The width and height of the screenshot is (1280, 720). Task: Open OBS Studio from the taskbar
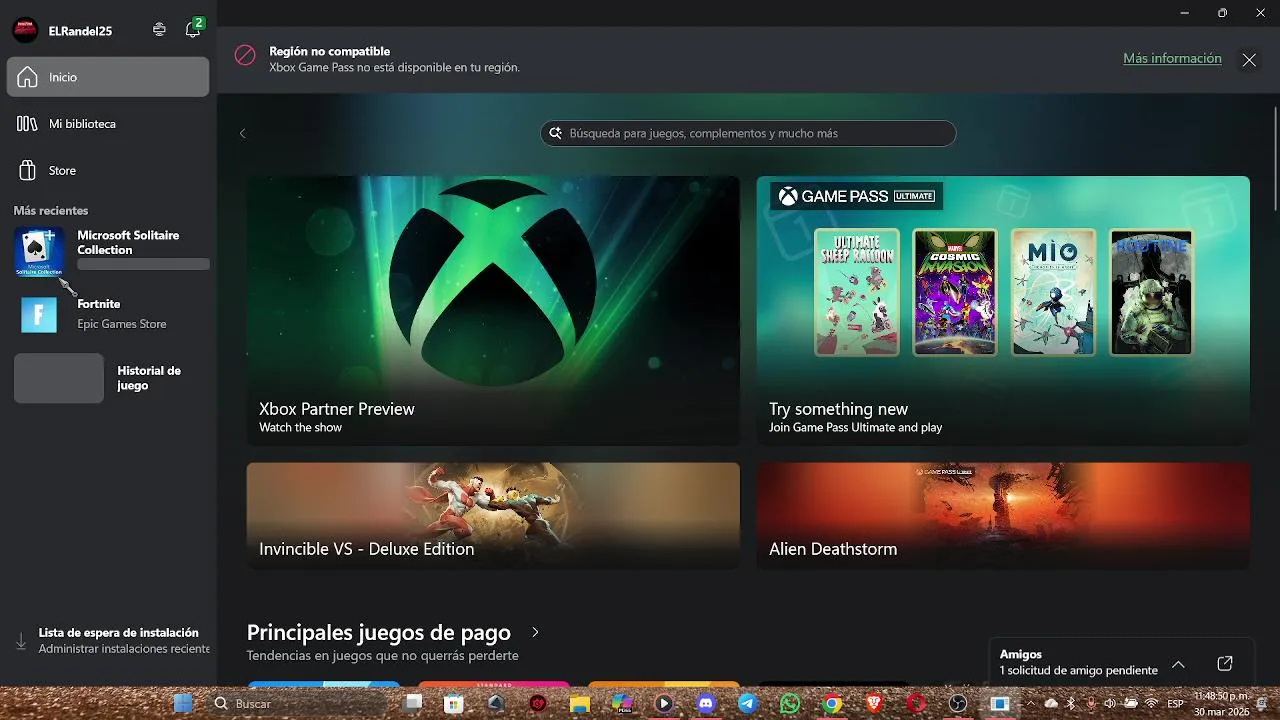[958, 704]
